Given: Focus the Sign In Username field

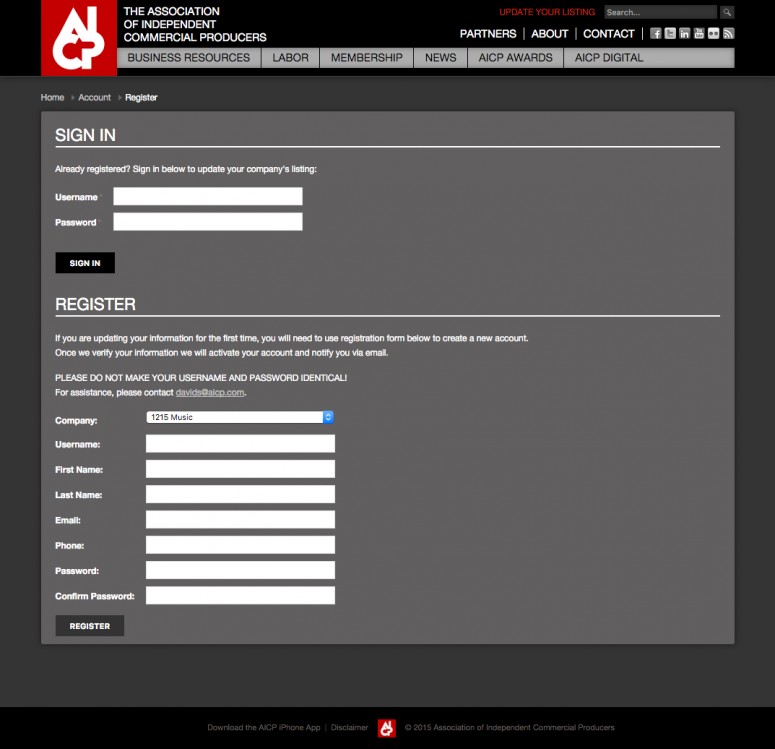Looking at the screenshot, I should (x=208, y=196).
